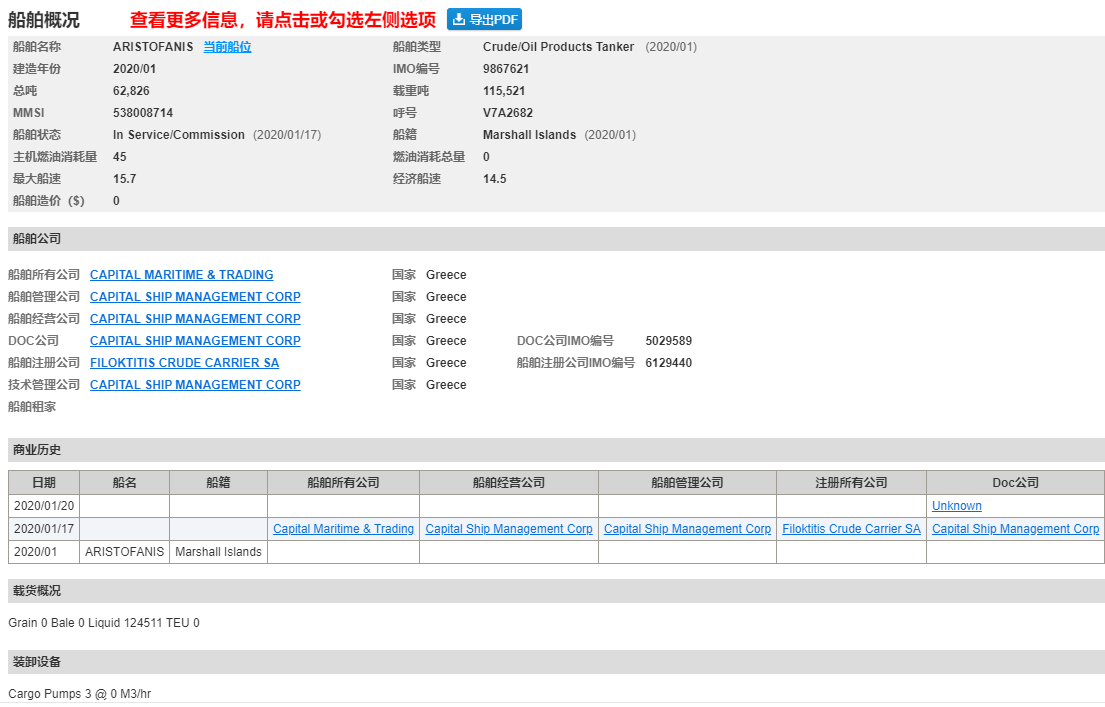Click the 注册所有公司 column header

click(851, 483)
